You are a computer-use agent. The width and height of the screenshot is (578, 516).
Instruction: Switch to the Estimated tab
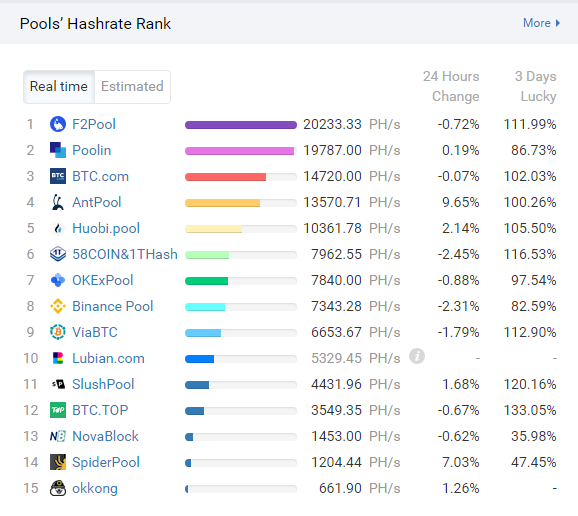[132, 87]
